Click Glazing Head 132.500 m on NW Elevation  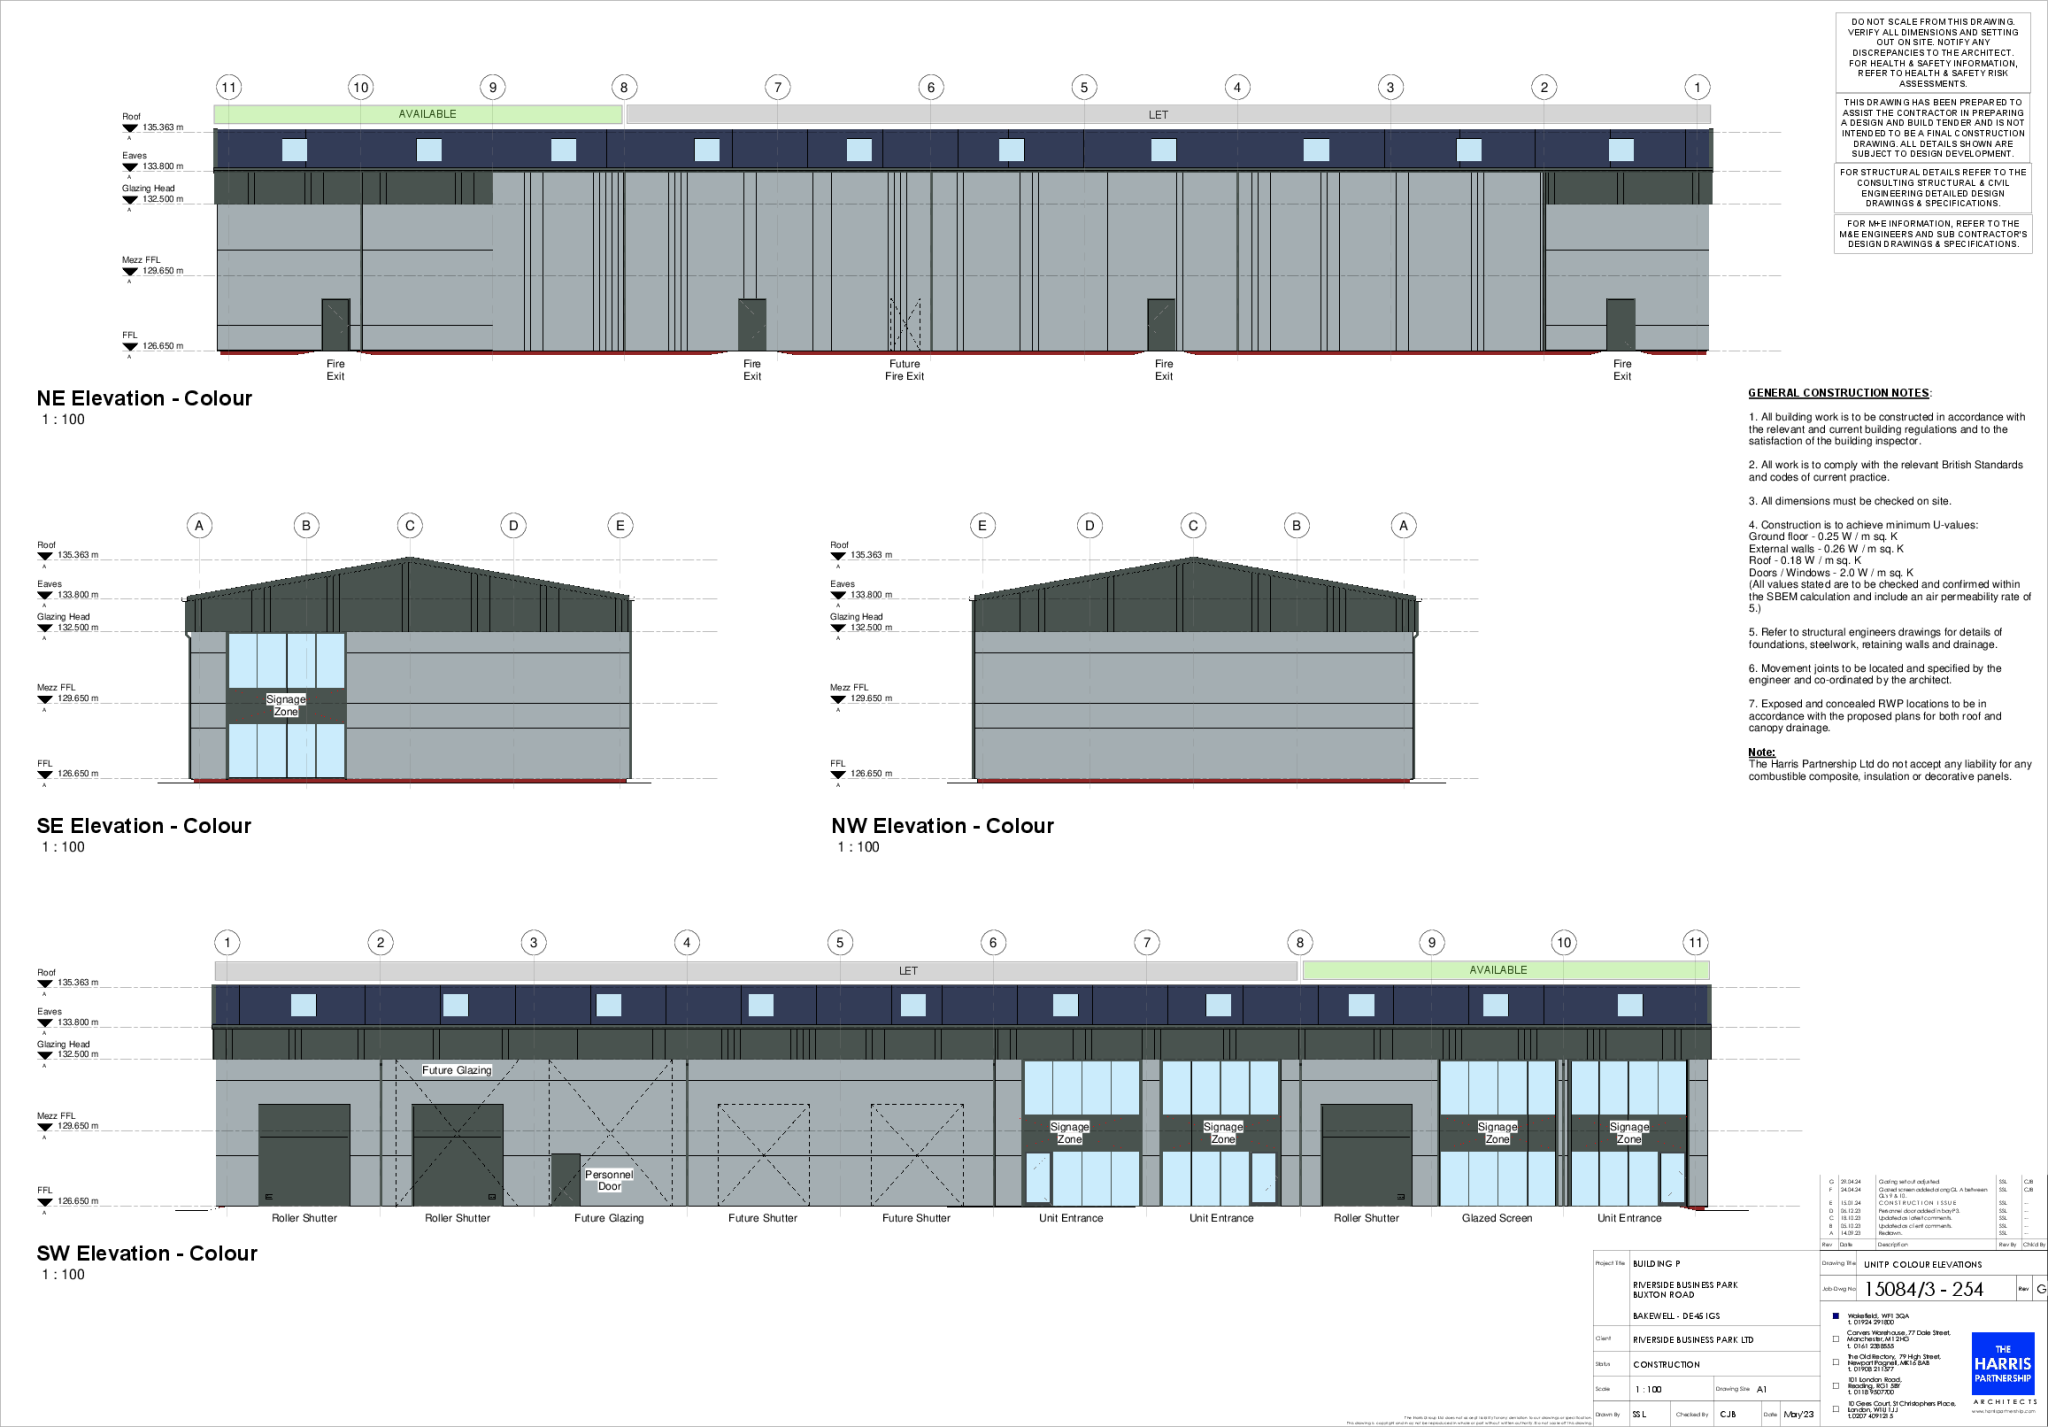point(861,623)
